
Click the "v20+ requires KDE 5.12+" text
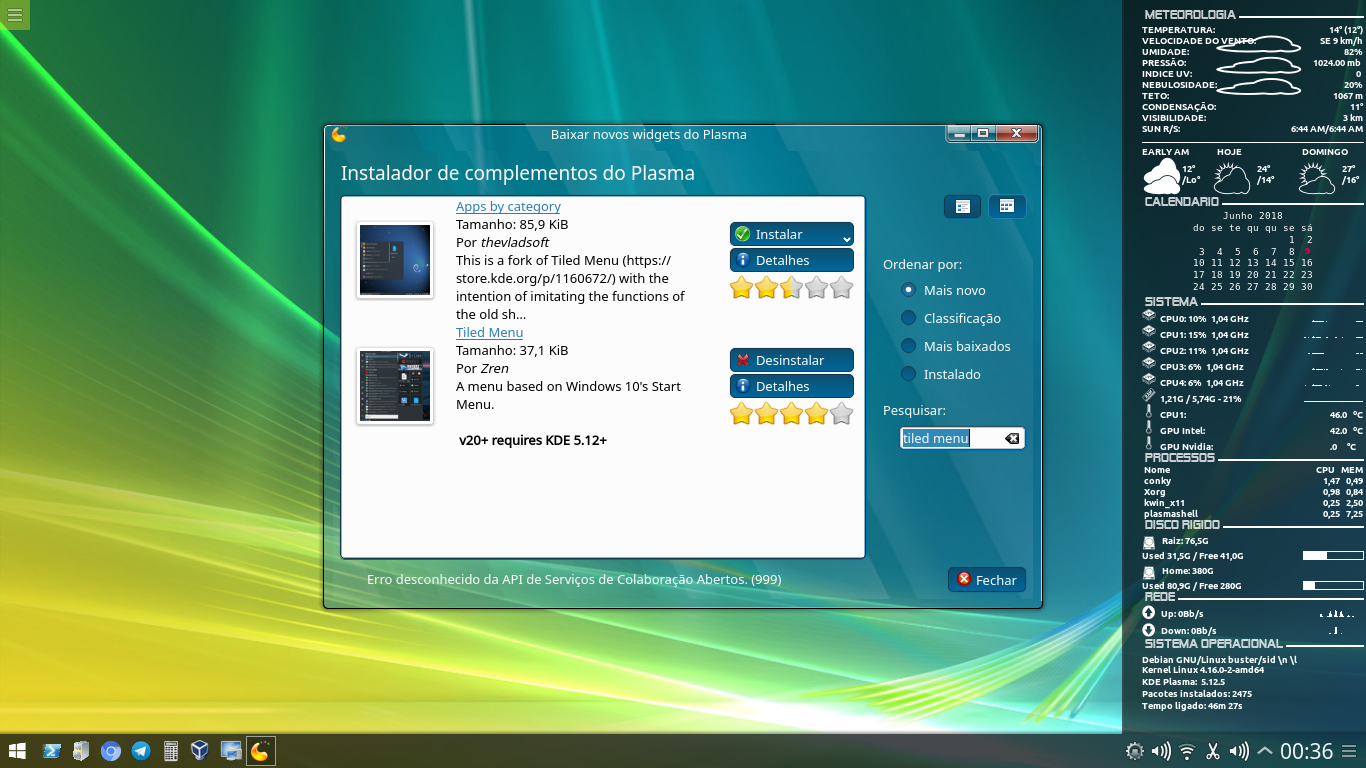click(533, 440)
